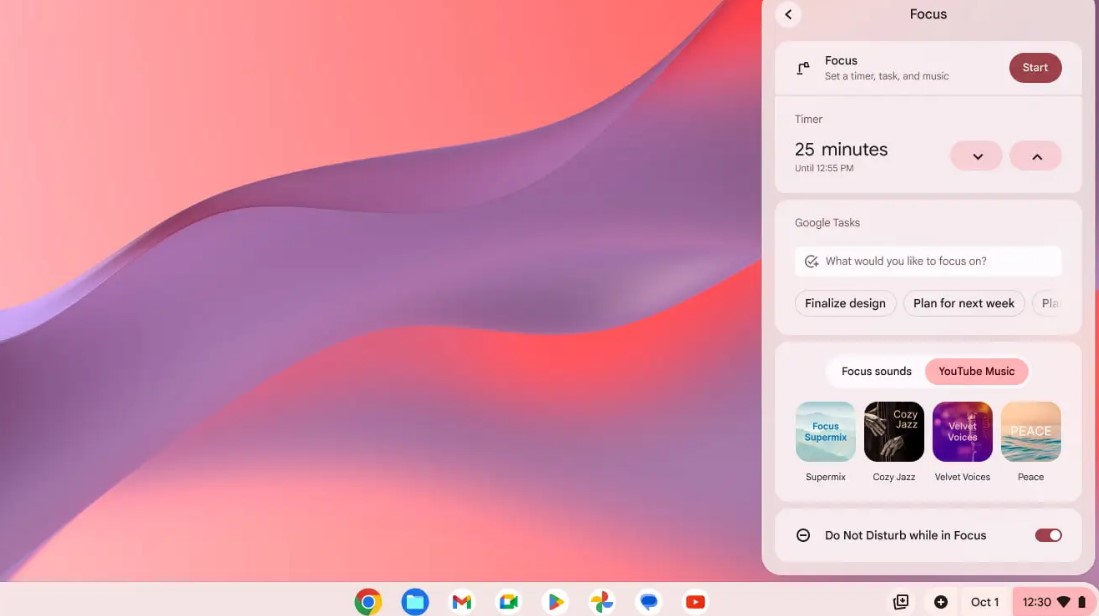Play the Peace playlist thumbnail

tap(1031, 432)
